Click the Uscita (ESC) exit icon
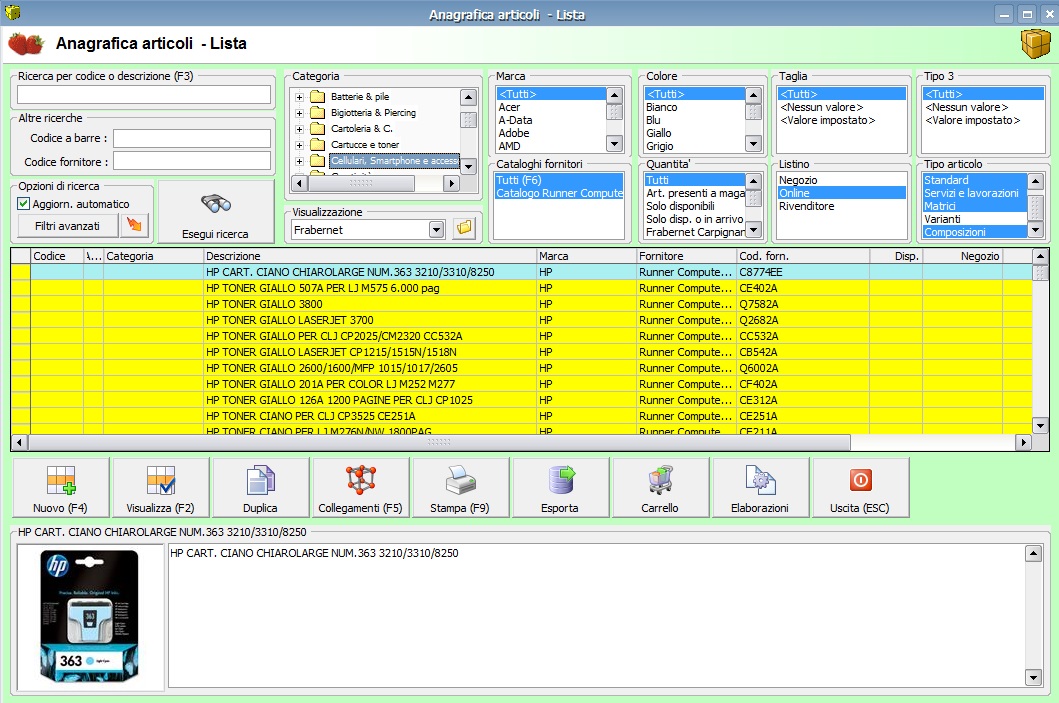1059x703 pixels. click(x=860, y=480)
